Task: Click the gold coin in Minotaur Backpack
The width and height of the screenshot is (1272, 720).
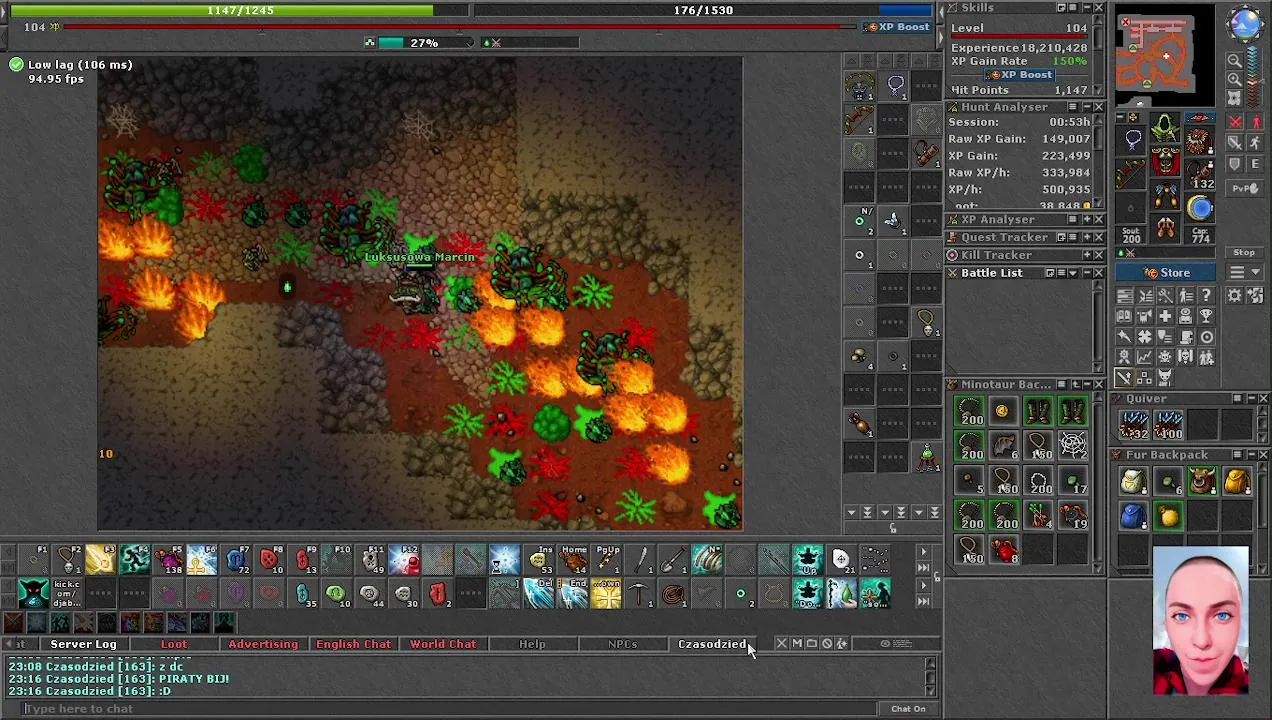Action: 1003,411
